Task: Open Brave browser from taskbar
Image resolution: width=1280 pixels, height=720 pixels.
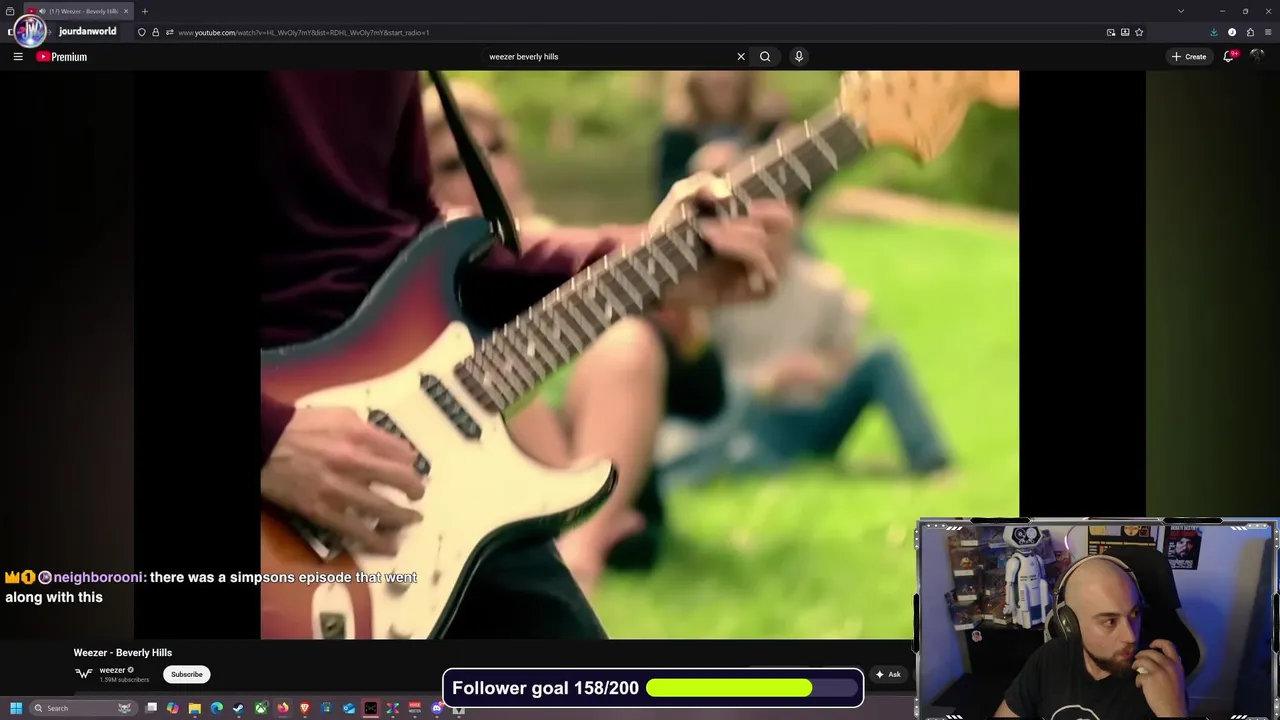Action: [x=305, y=708]
